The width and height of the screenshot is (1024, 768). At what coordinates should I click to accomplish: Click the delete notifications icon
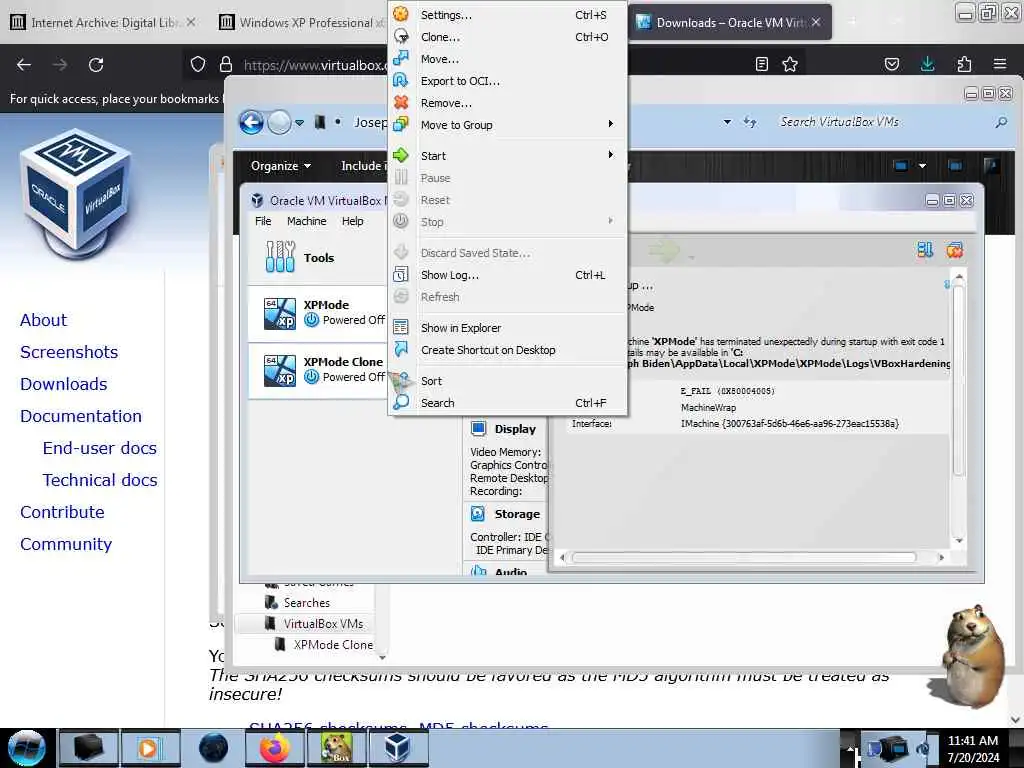(x=955, y=250)
